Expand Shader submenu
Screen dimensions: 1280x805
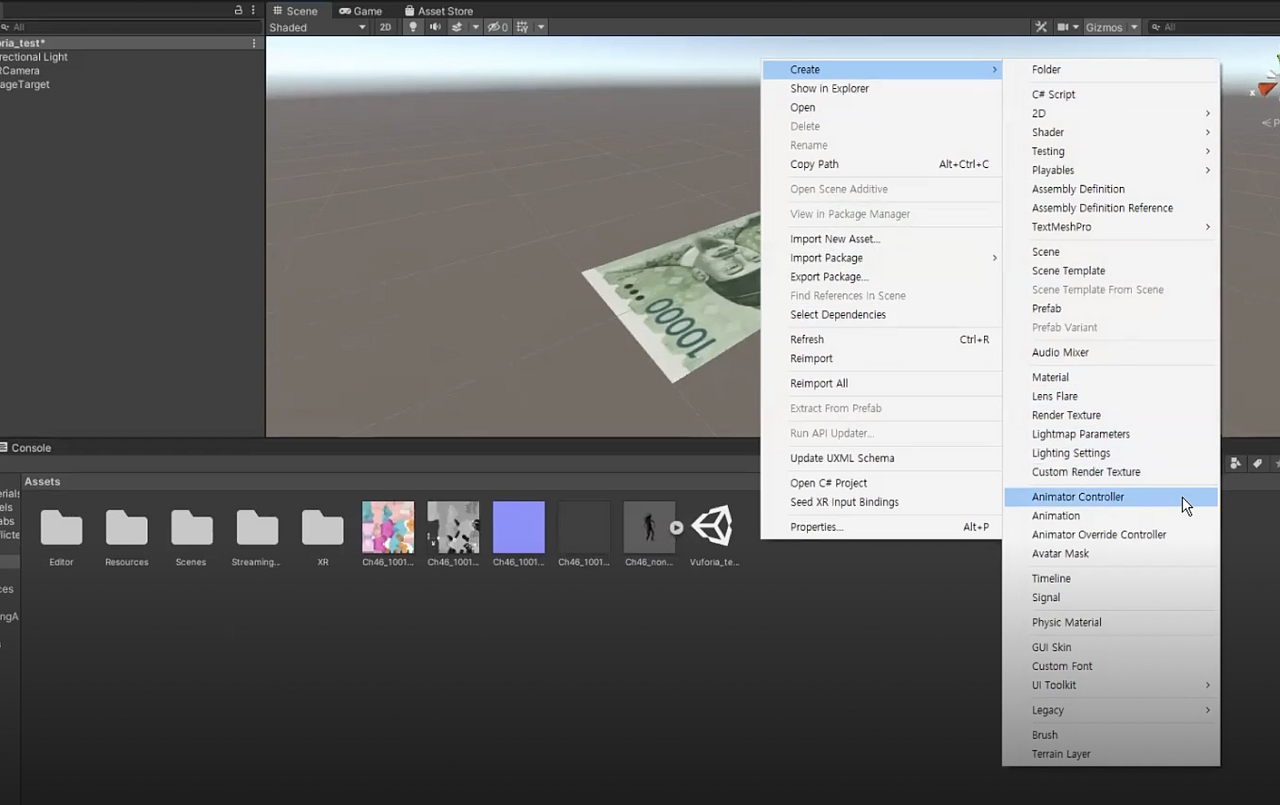[x=1111, y=133]
